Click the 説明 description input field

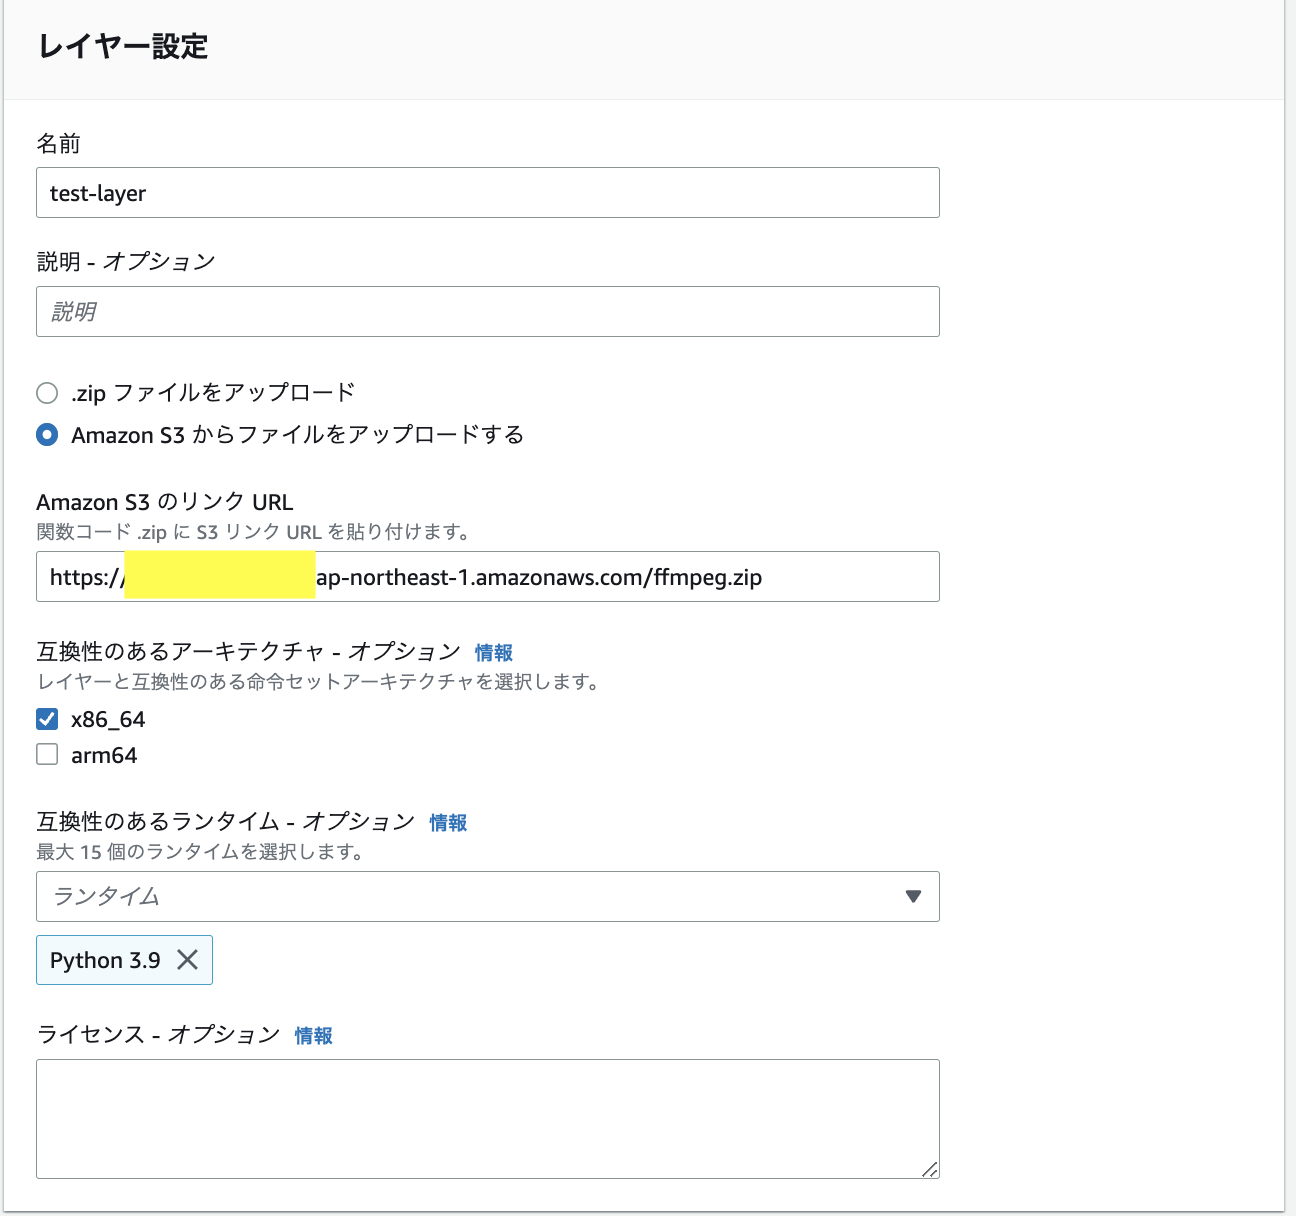(488, 311)
